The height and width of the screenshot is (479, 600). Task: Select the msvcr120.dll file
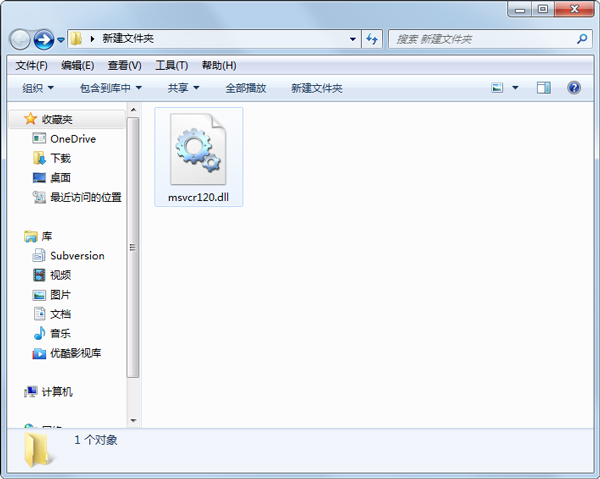199,156
